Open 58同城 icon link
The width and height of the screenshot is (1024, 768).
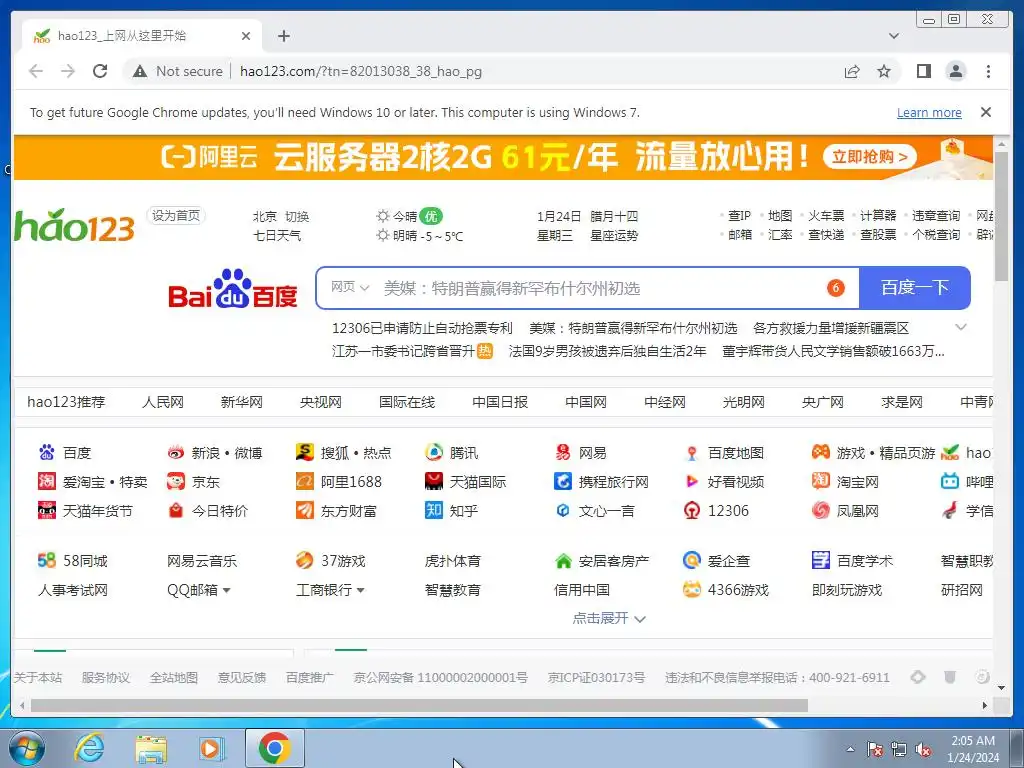pyautogui.click(x=47, y=560)
